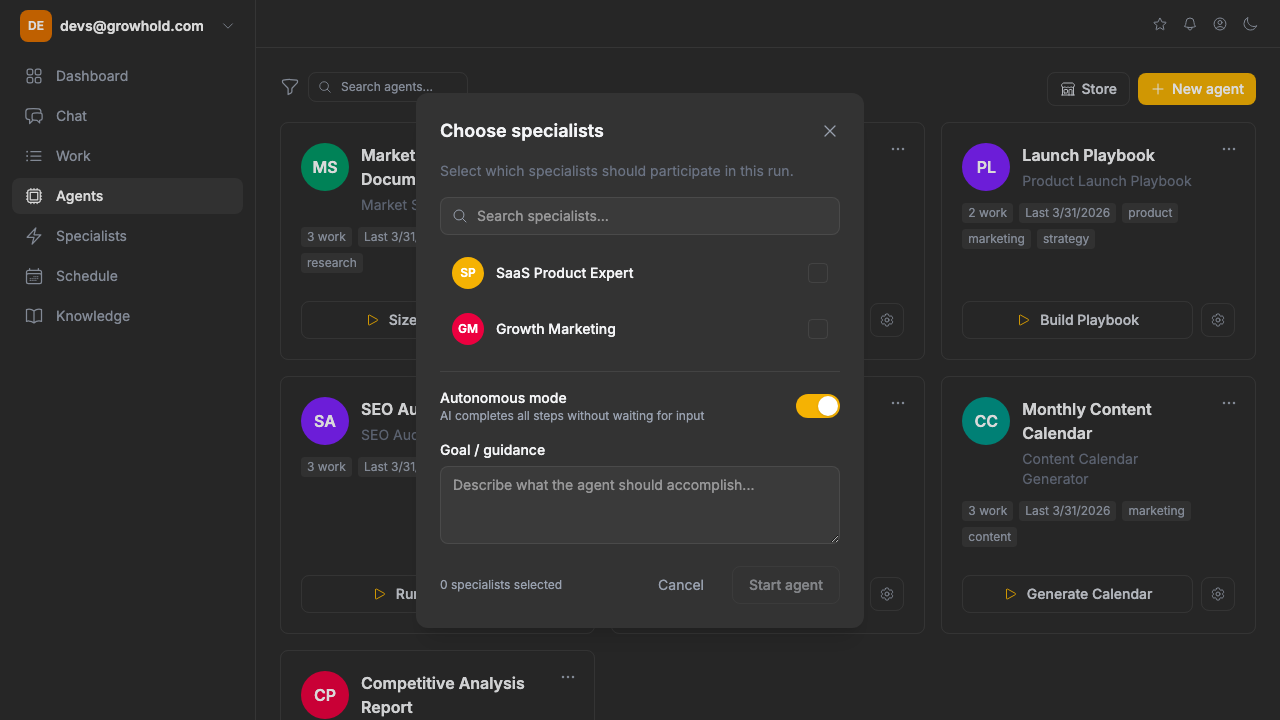The image size is (1280, 720).
Task: Click the Cancel button in dialog
Action: (x=681, y=585)
